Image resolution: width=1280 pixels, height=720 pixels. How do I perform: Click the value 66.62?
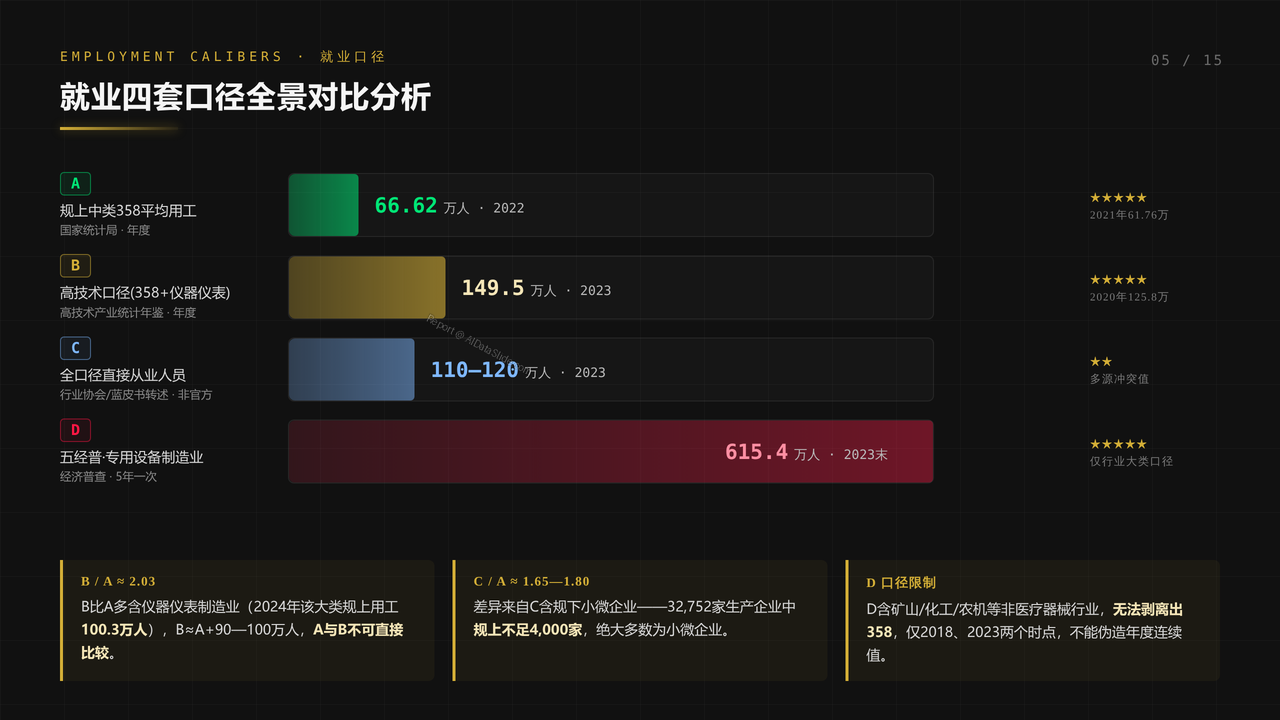[x=406, y=205]
